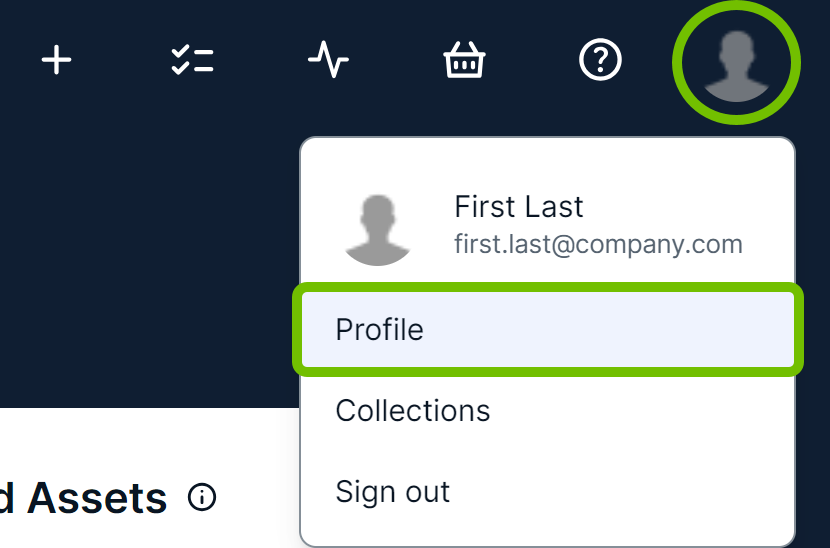The image size is (830, 548).
Task: Click the avatar picture inside account menu
Action: coord(378,229)
